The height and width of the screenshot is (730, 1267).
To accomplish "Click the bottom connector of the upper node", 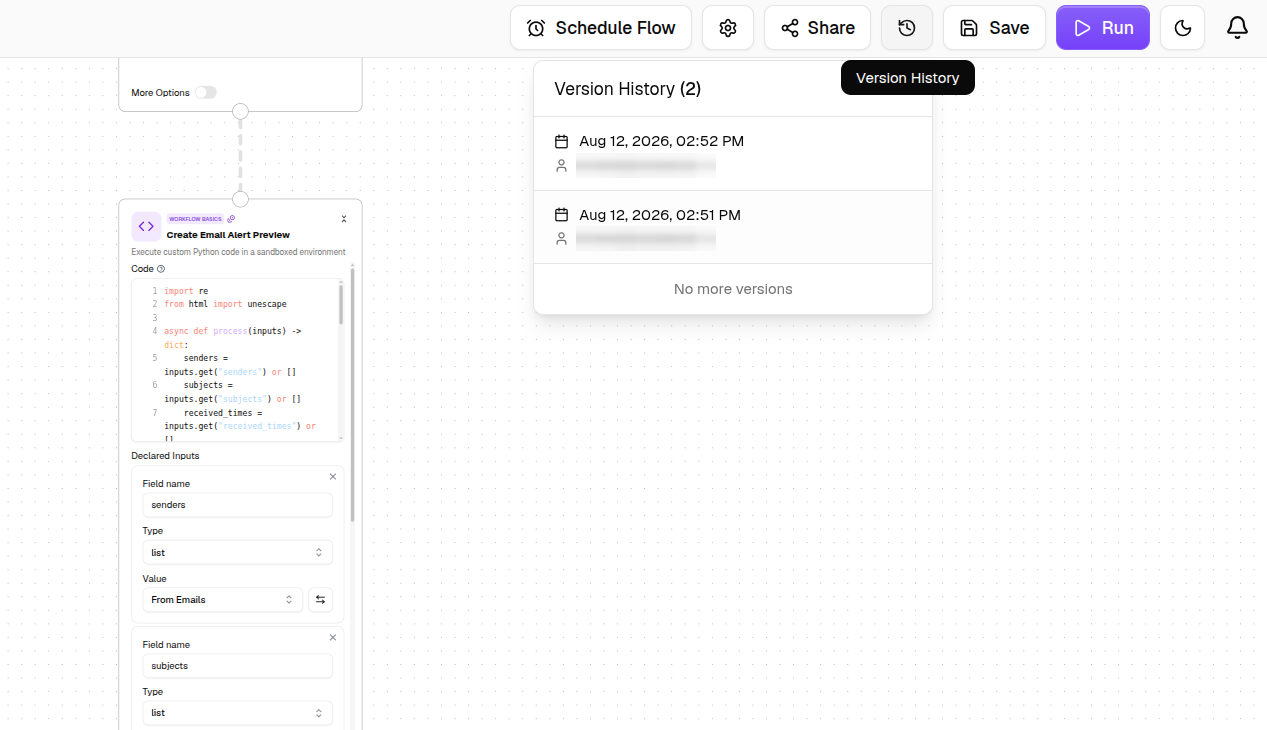I will click(240, 111).
